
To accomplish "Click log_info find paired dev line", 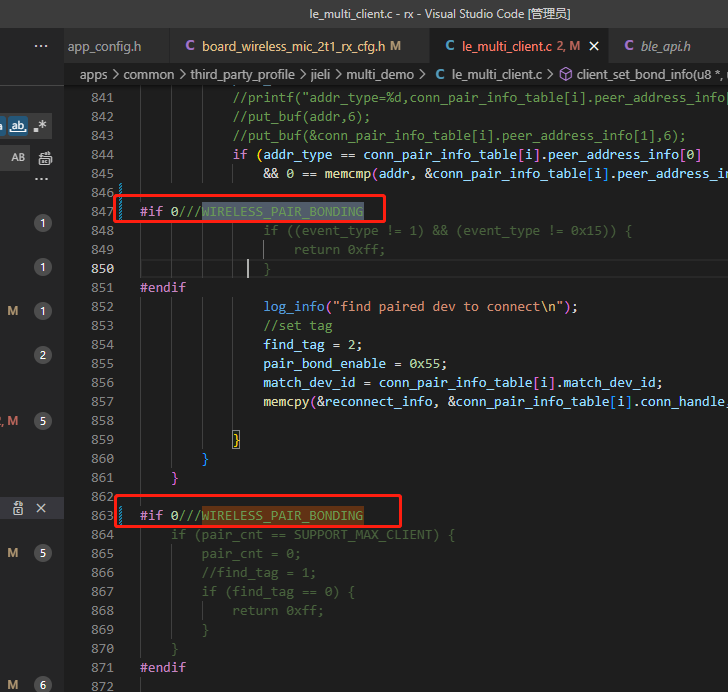I will point(421,307).
